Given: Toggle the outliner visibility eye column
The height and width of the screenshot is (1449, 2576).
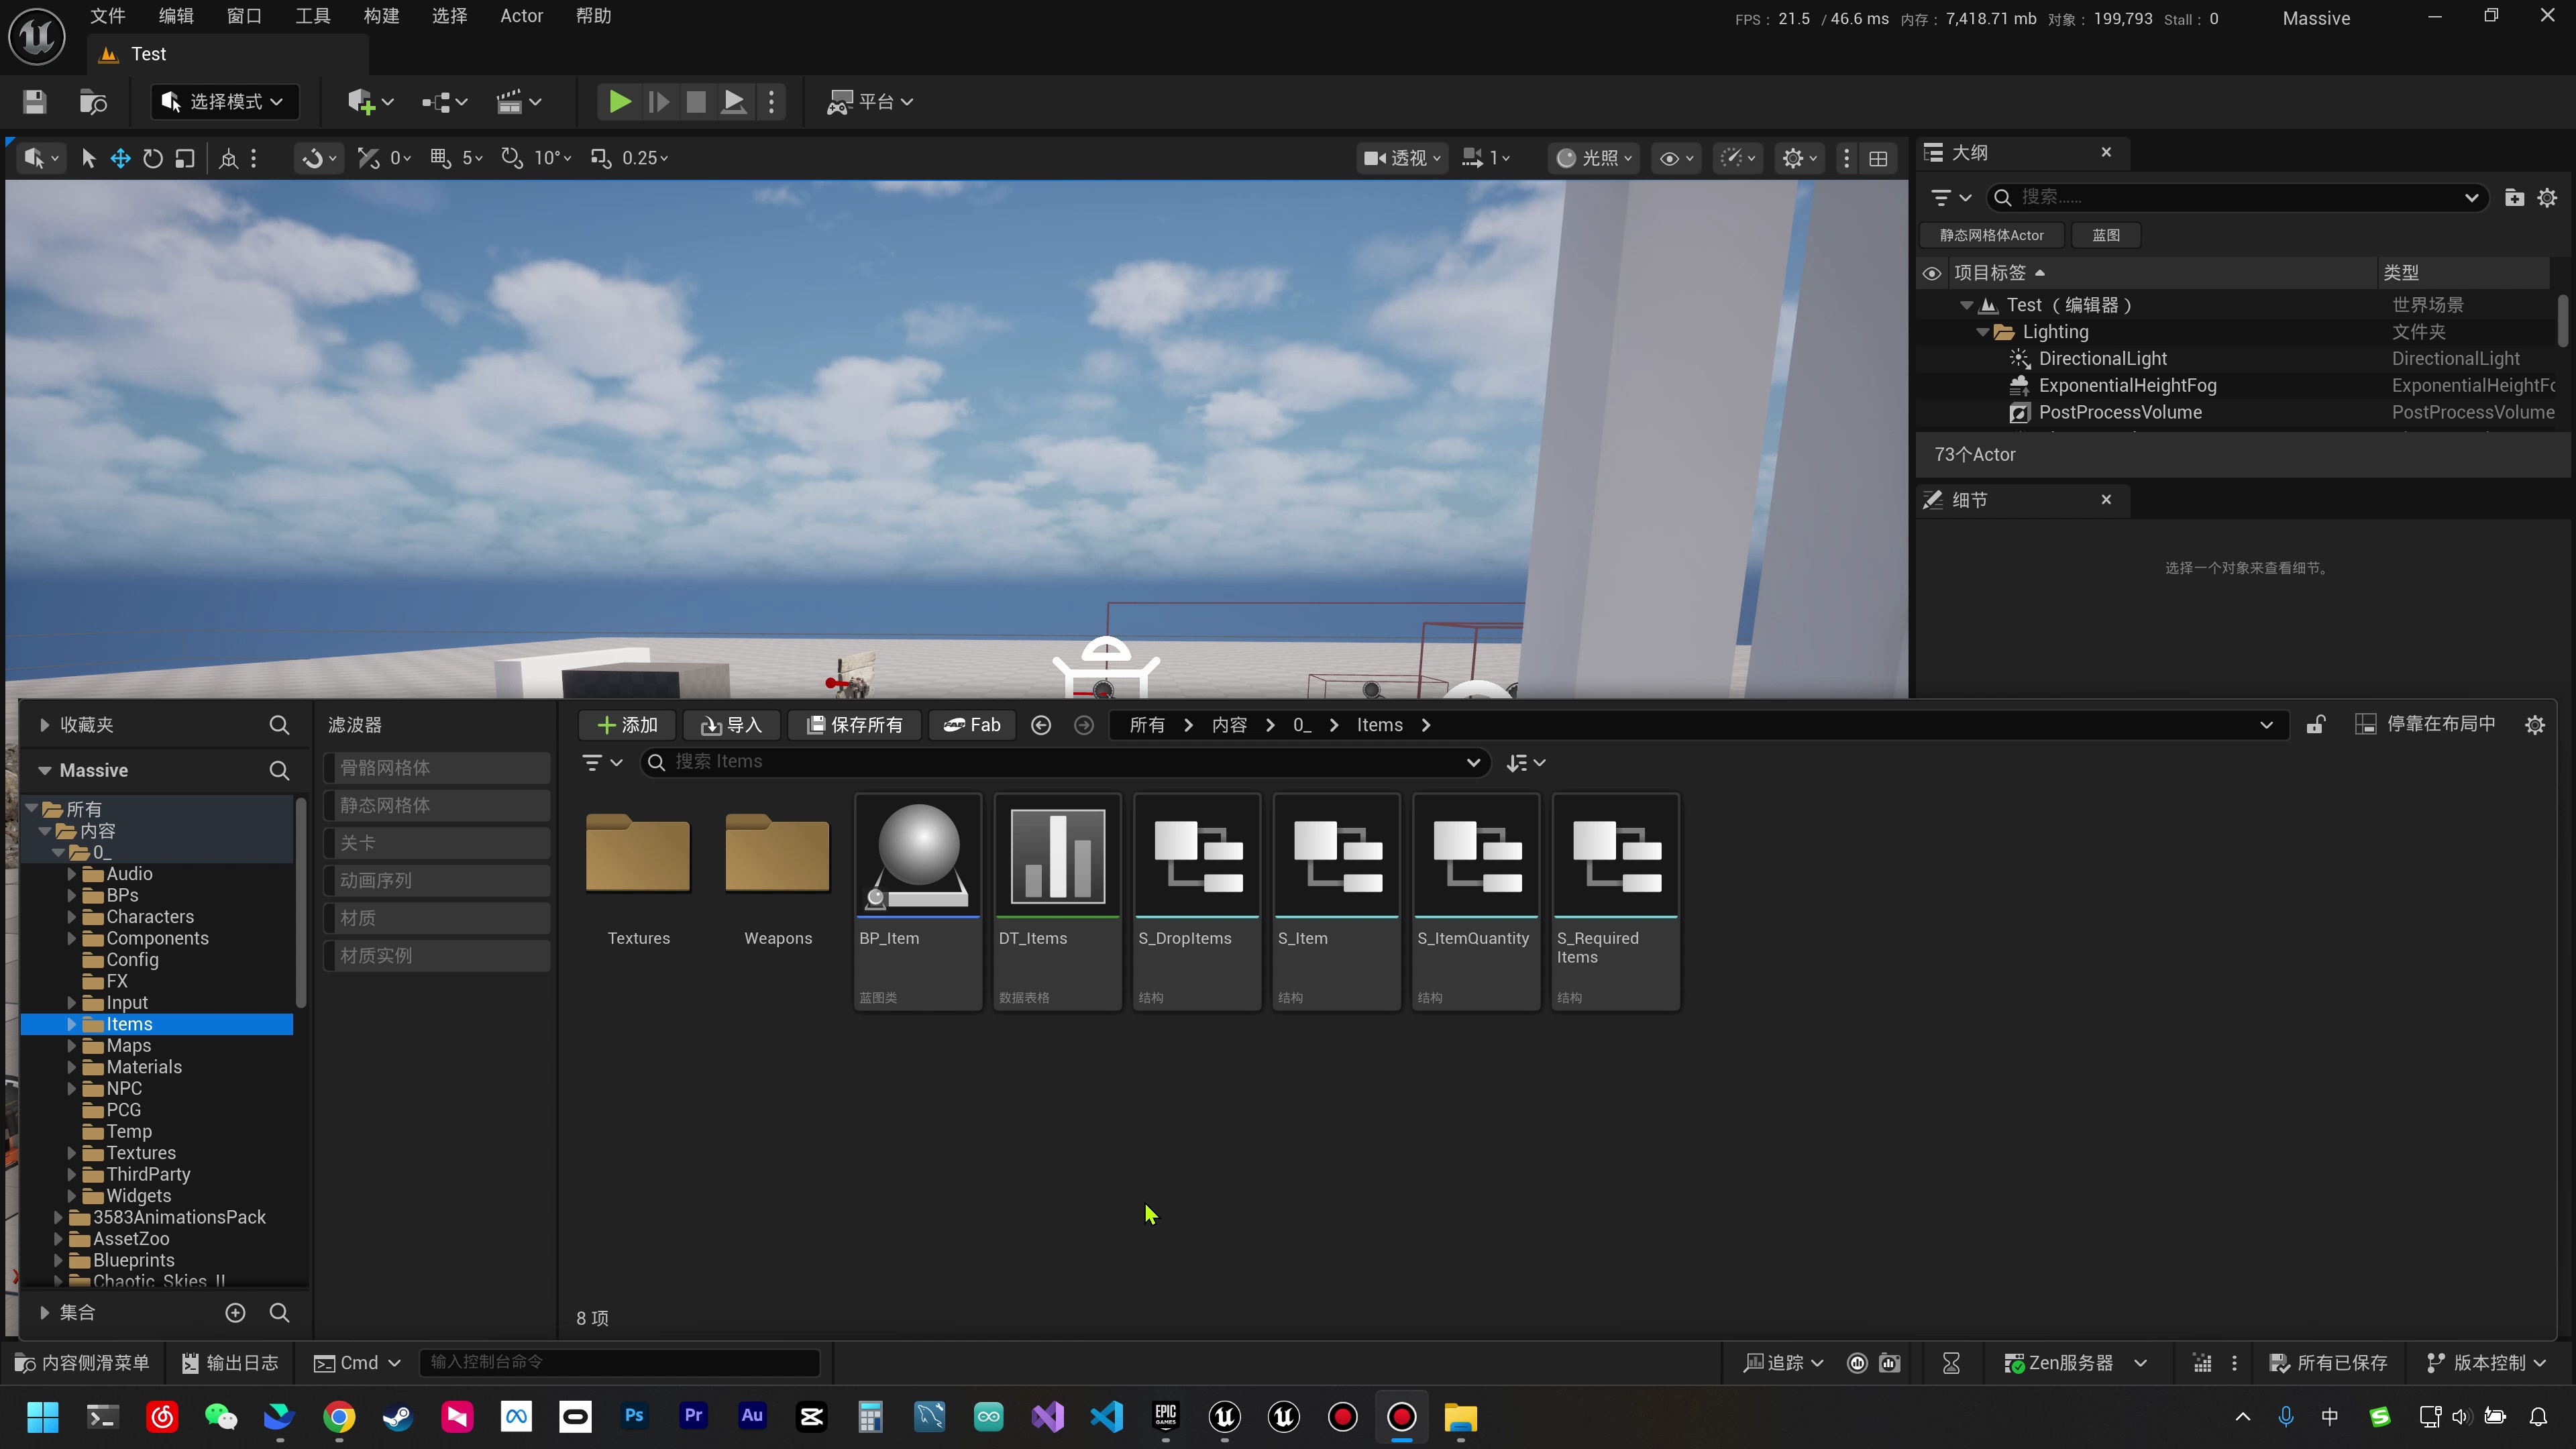Looking at the screenshot, I should (x=1932, y=273).
